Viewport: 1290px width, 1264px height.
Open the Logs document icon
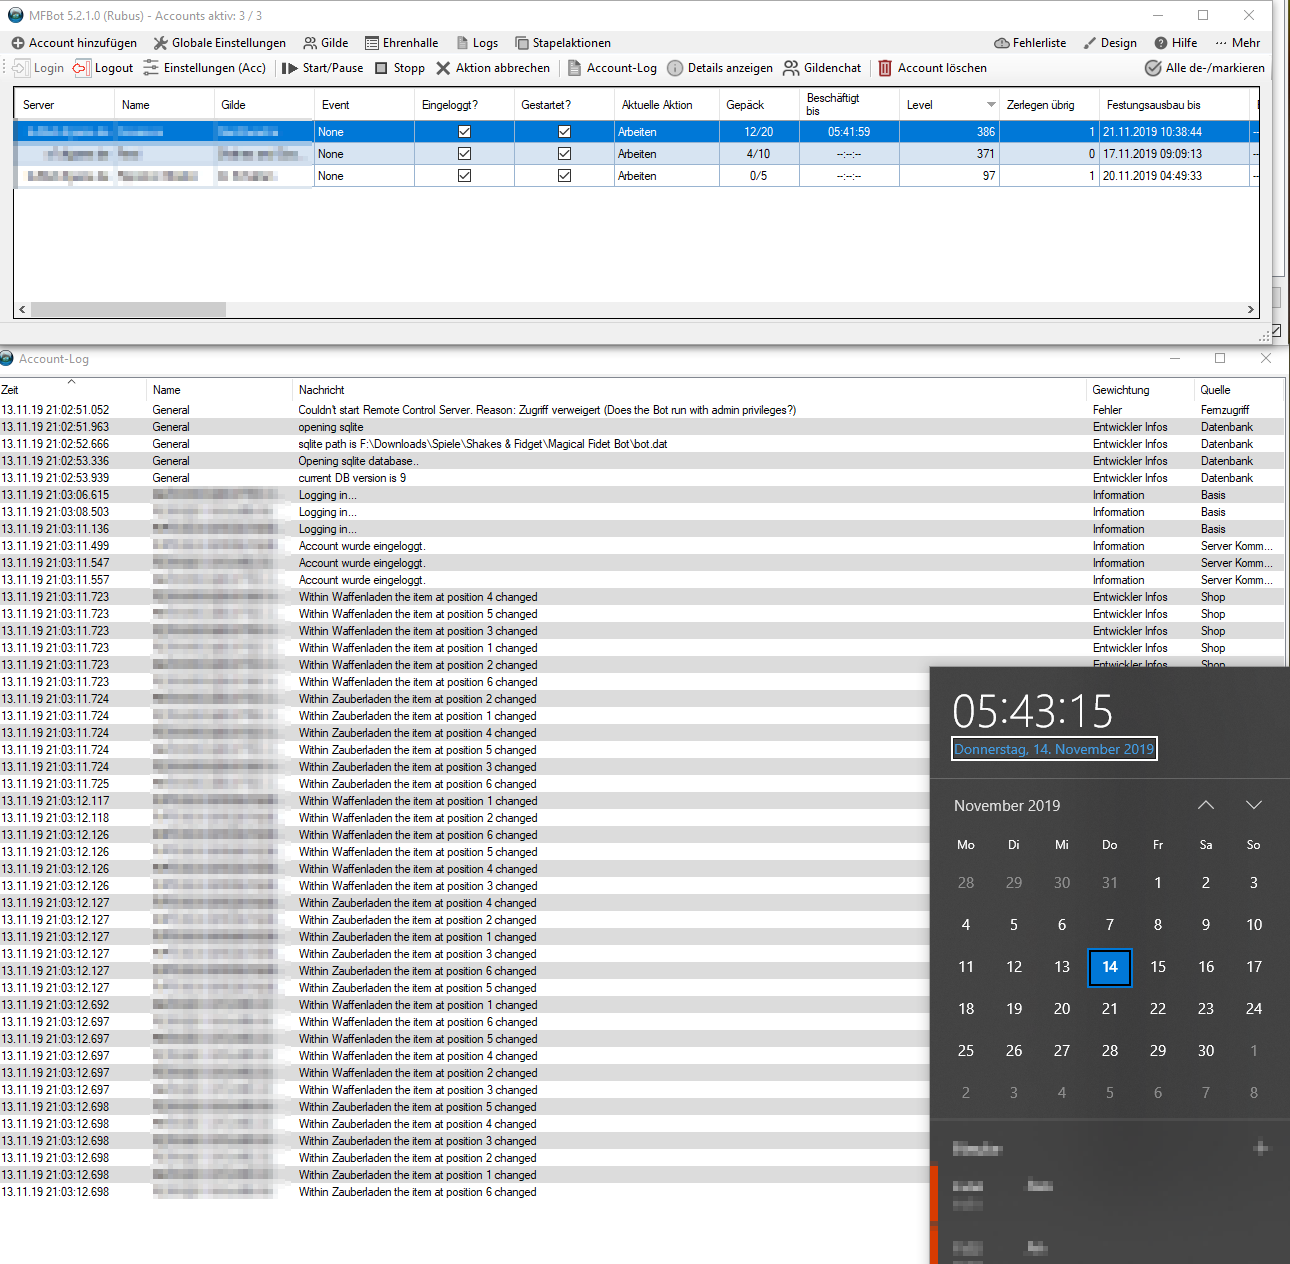coord(462,43)
